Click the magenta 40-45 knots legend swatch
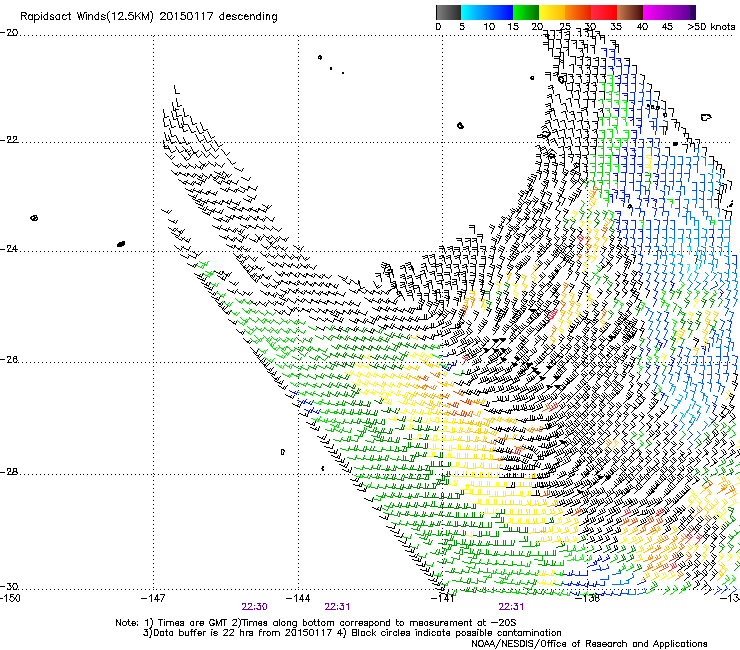 [656, 12]
